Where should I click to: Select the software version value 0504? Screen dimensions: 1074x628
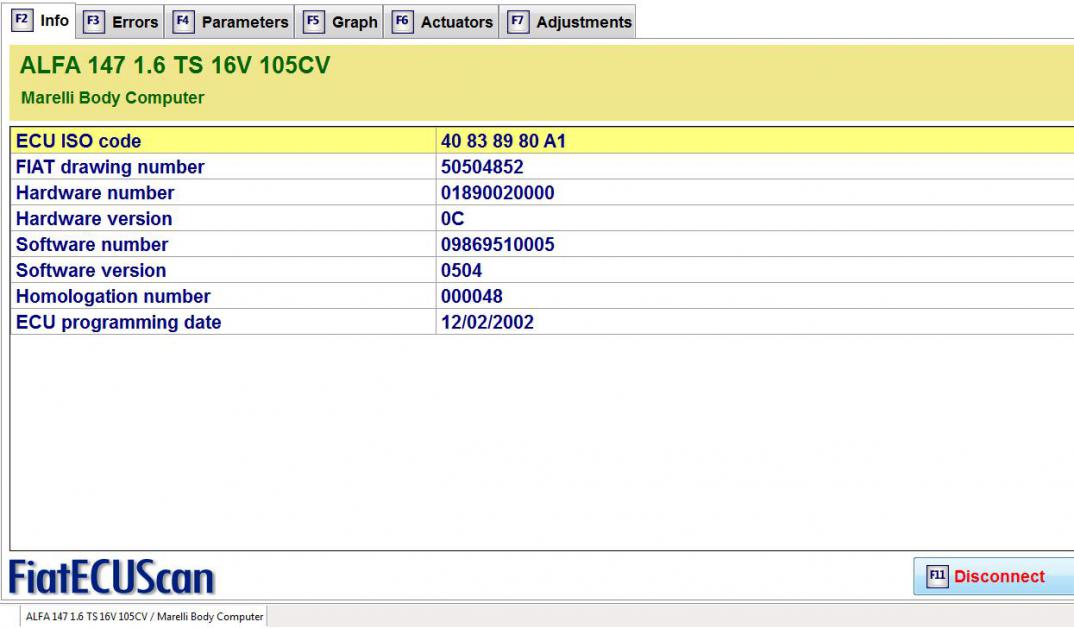tap(462, 271)
